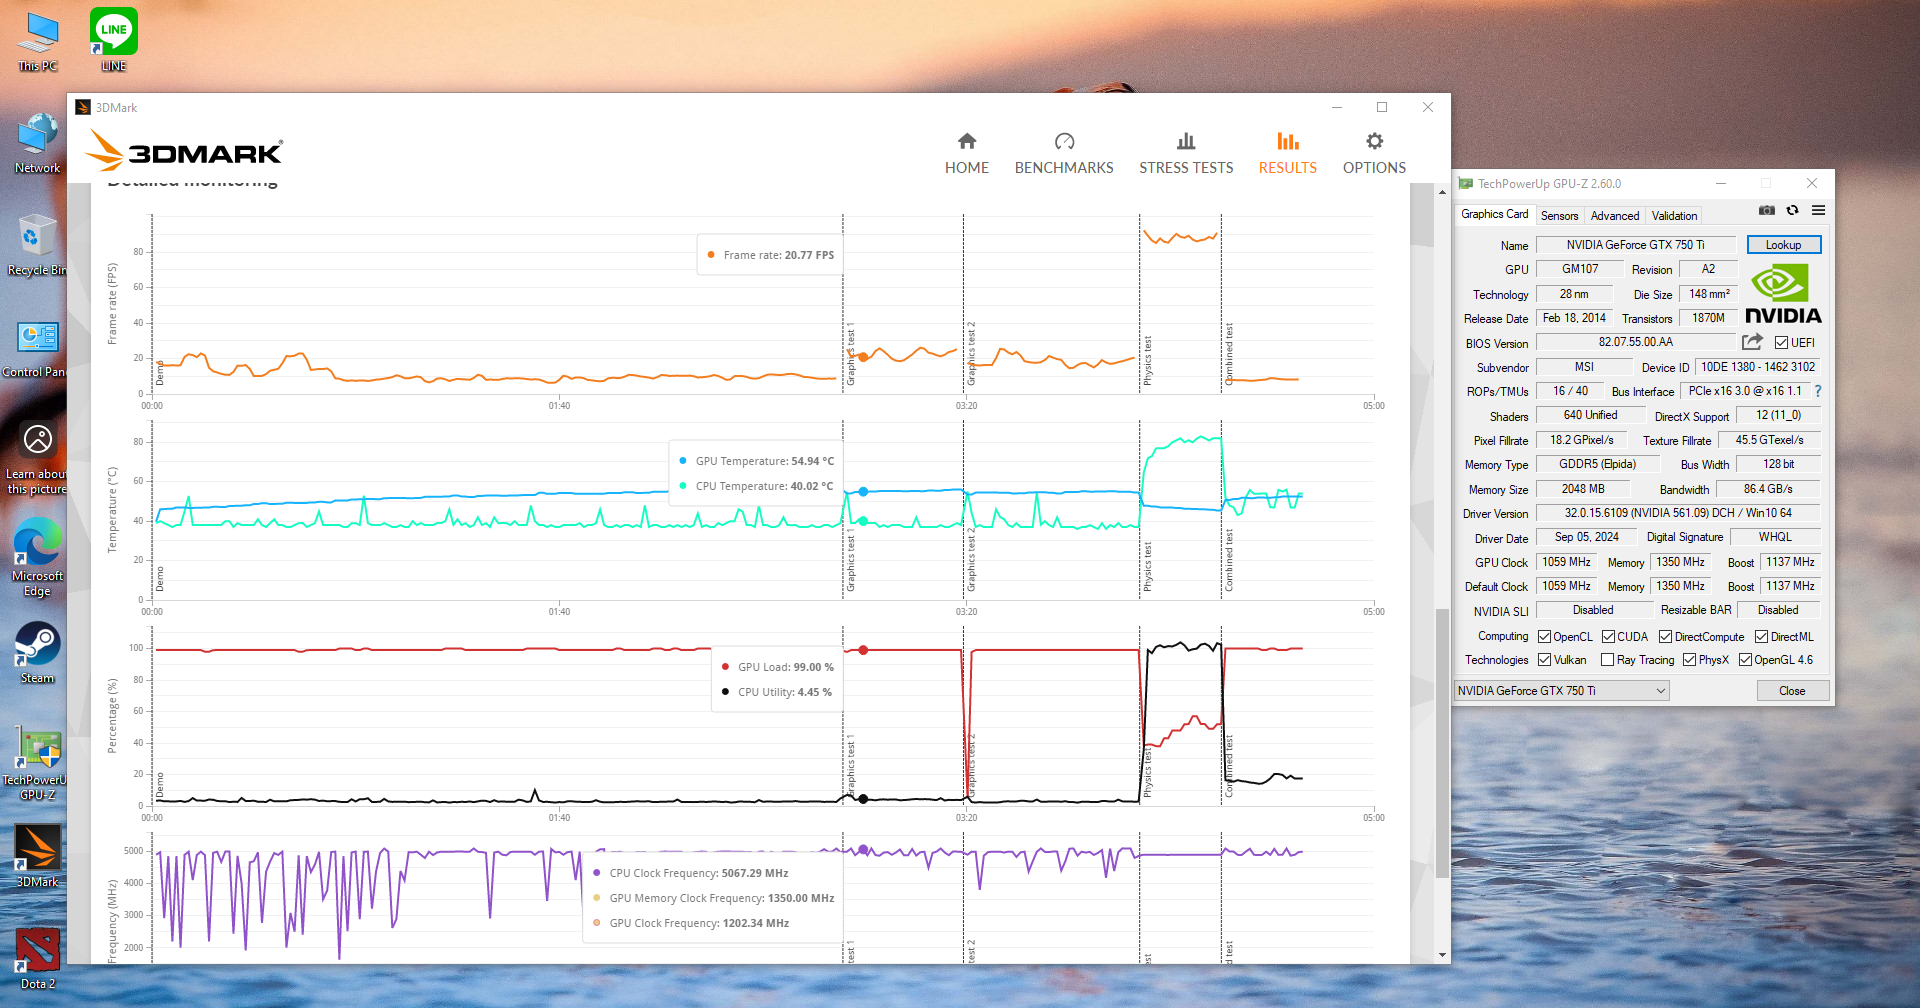Switch to the Advanced tab
Viewport: 1920px width, 1008px height.
pyautogui.click(x=1614, y=216)
